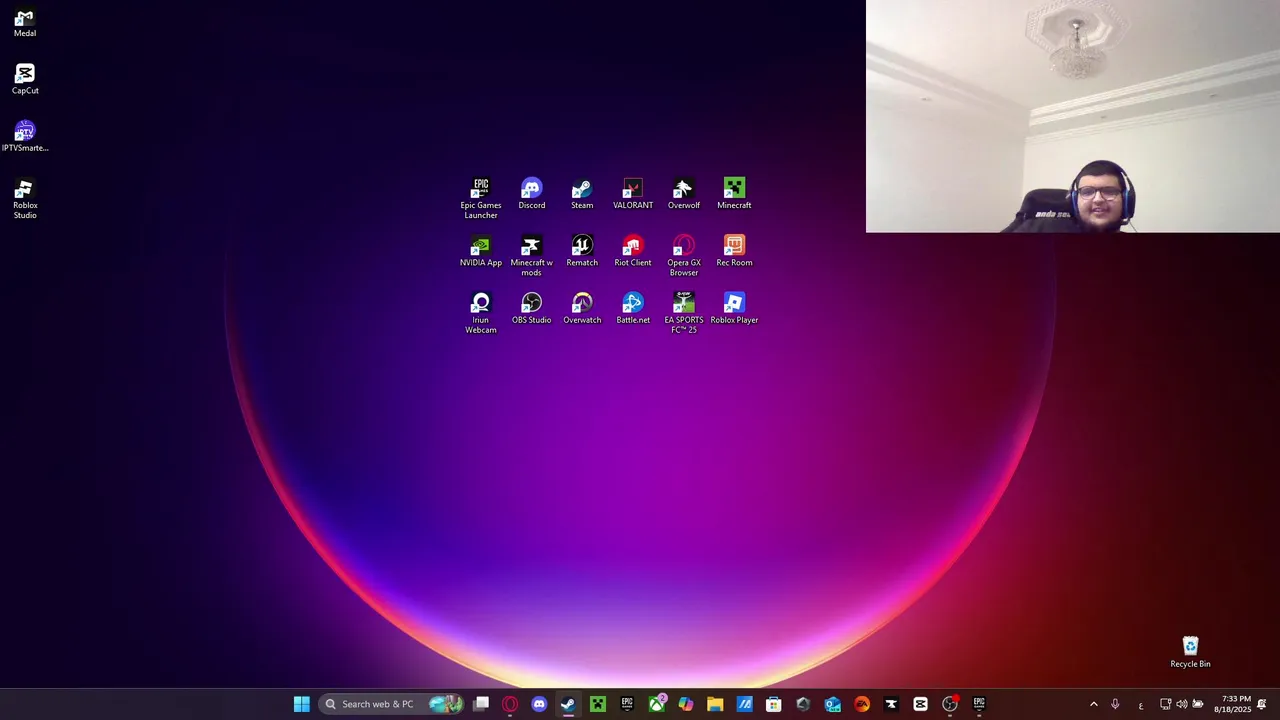Select the Opera GX Browser desktop icon

coord(684,256)
